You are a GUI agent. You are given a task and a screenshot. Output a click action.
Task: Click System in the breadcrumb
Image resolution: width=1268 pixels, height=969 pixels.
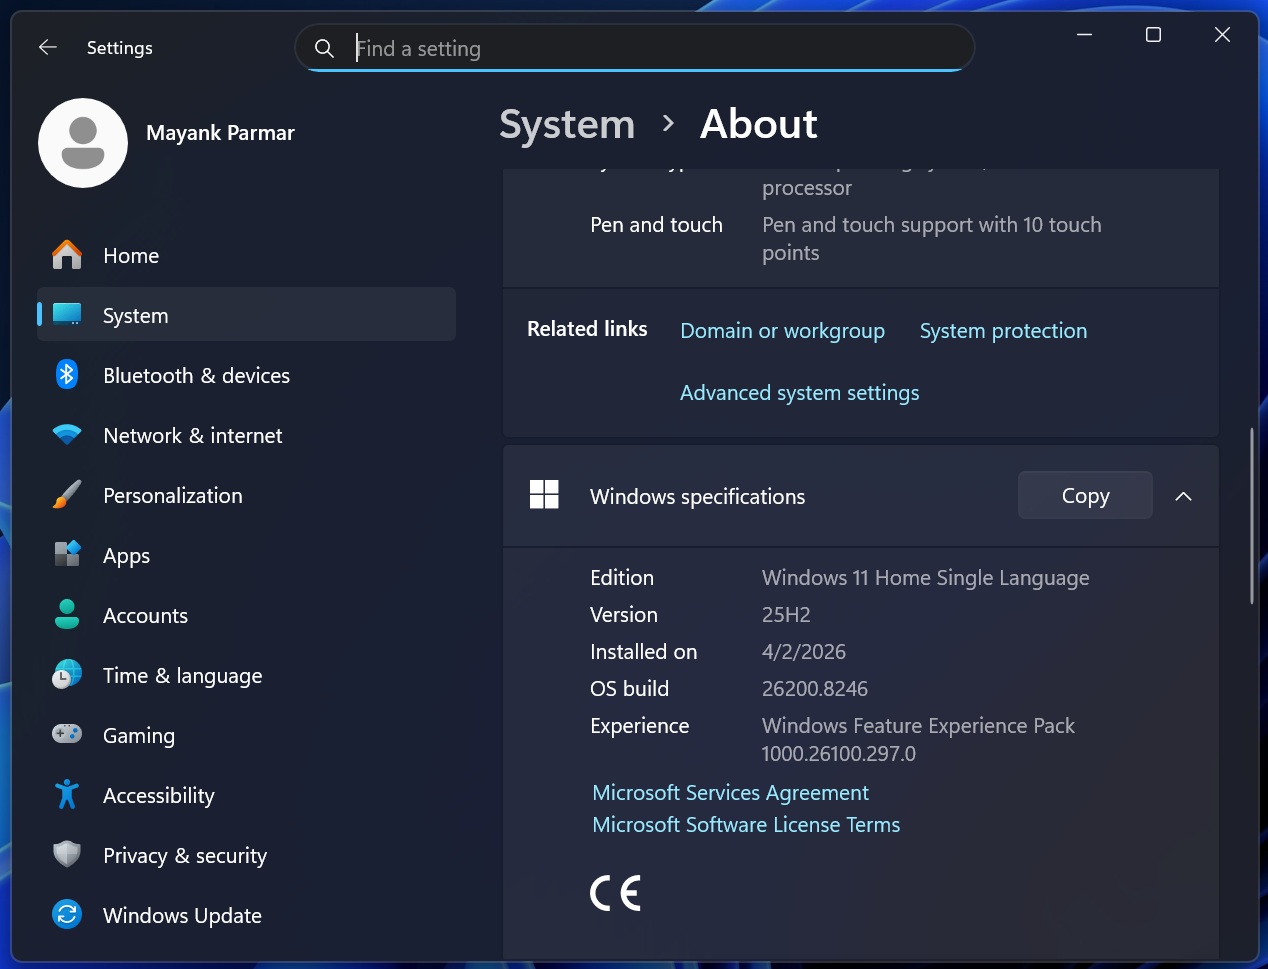pos(567,125)
